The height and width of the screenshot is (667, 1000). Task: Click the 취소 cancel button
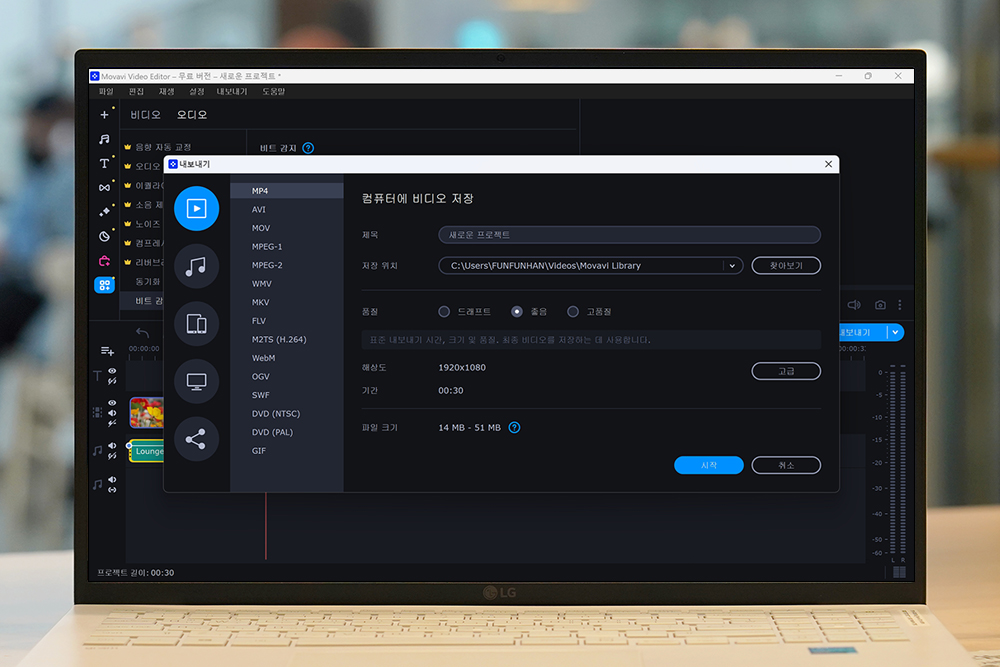point(786,465)
